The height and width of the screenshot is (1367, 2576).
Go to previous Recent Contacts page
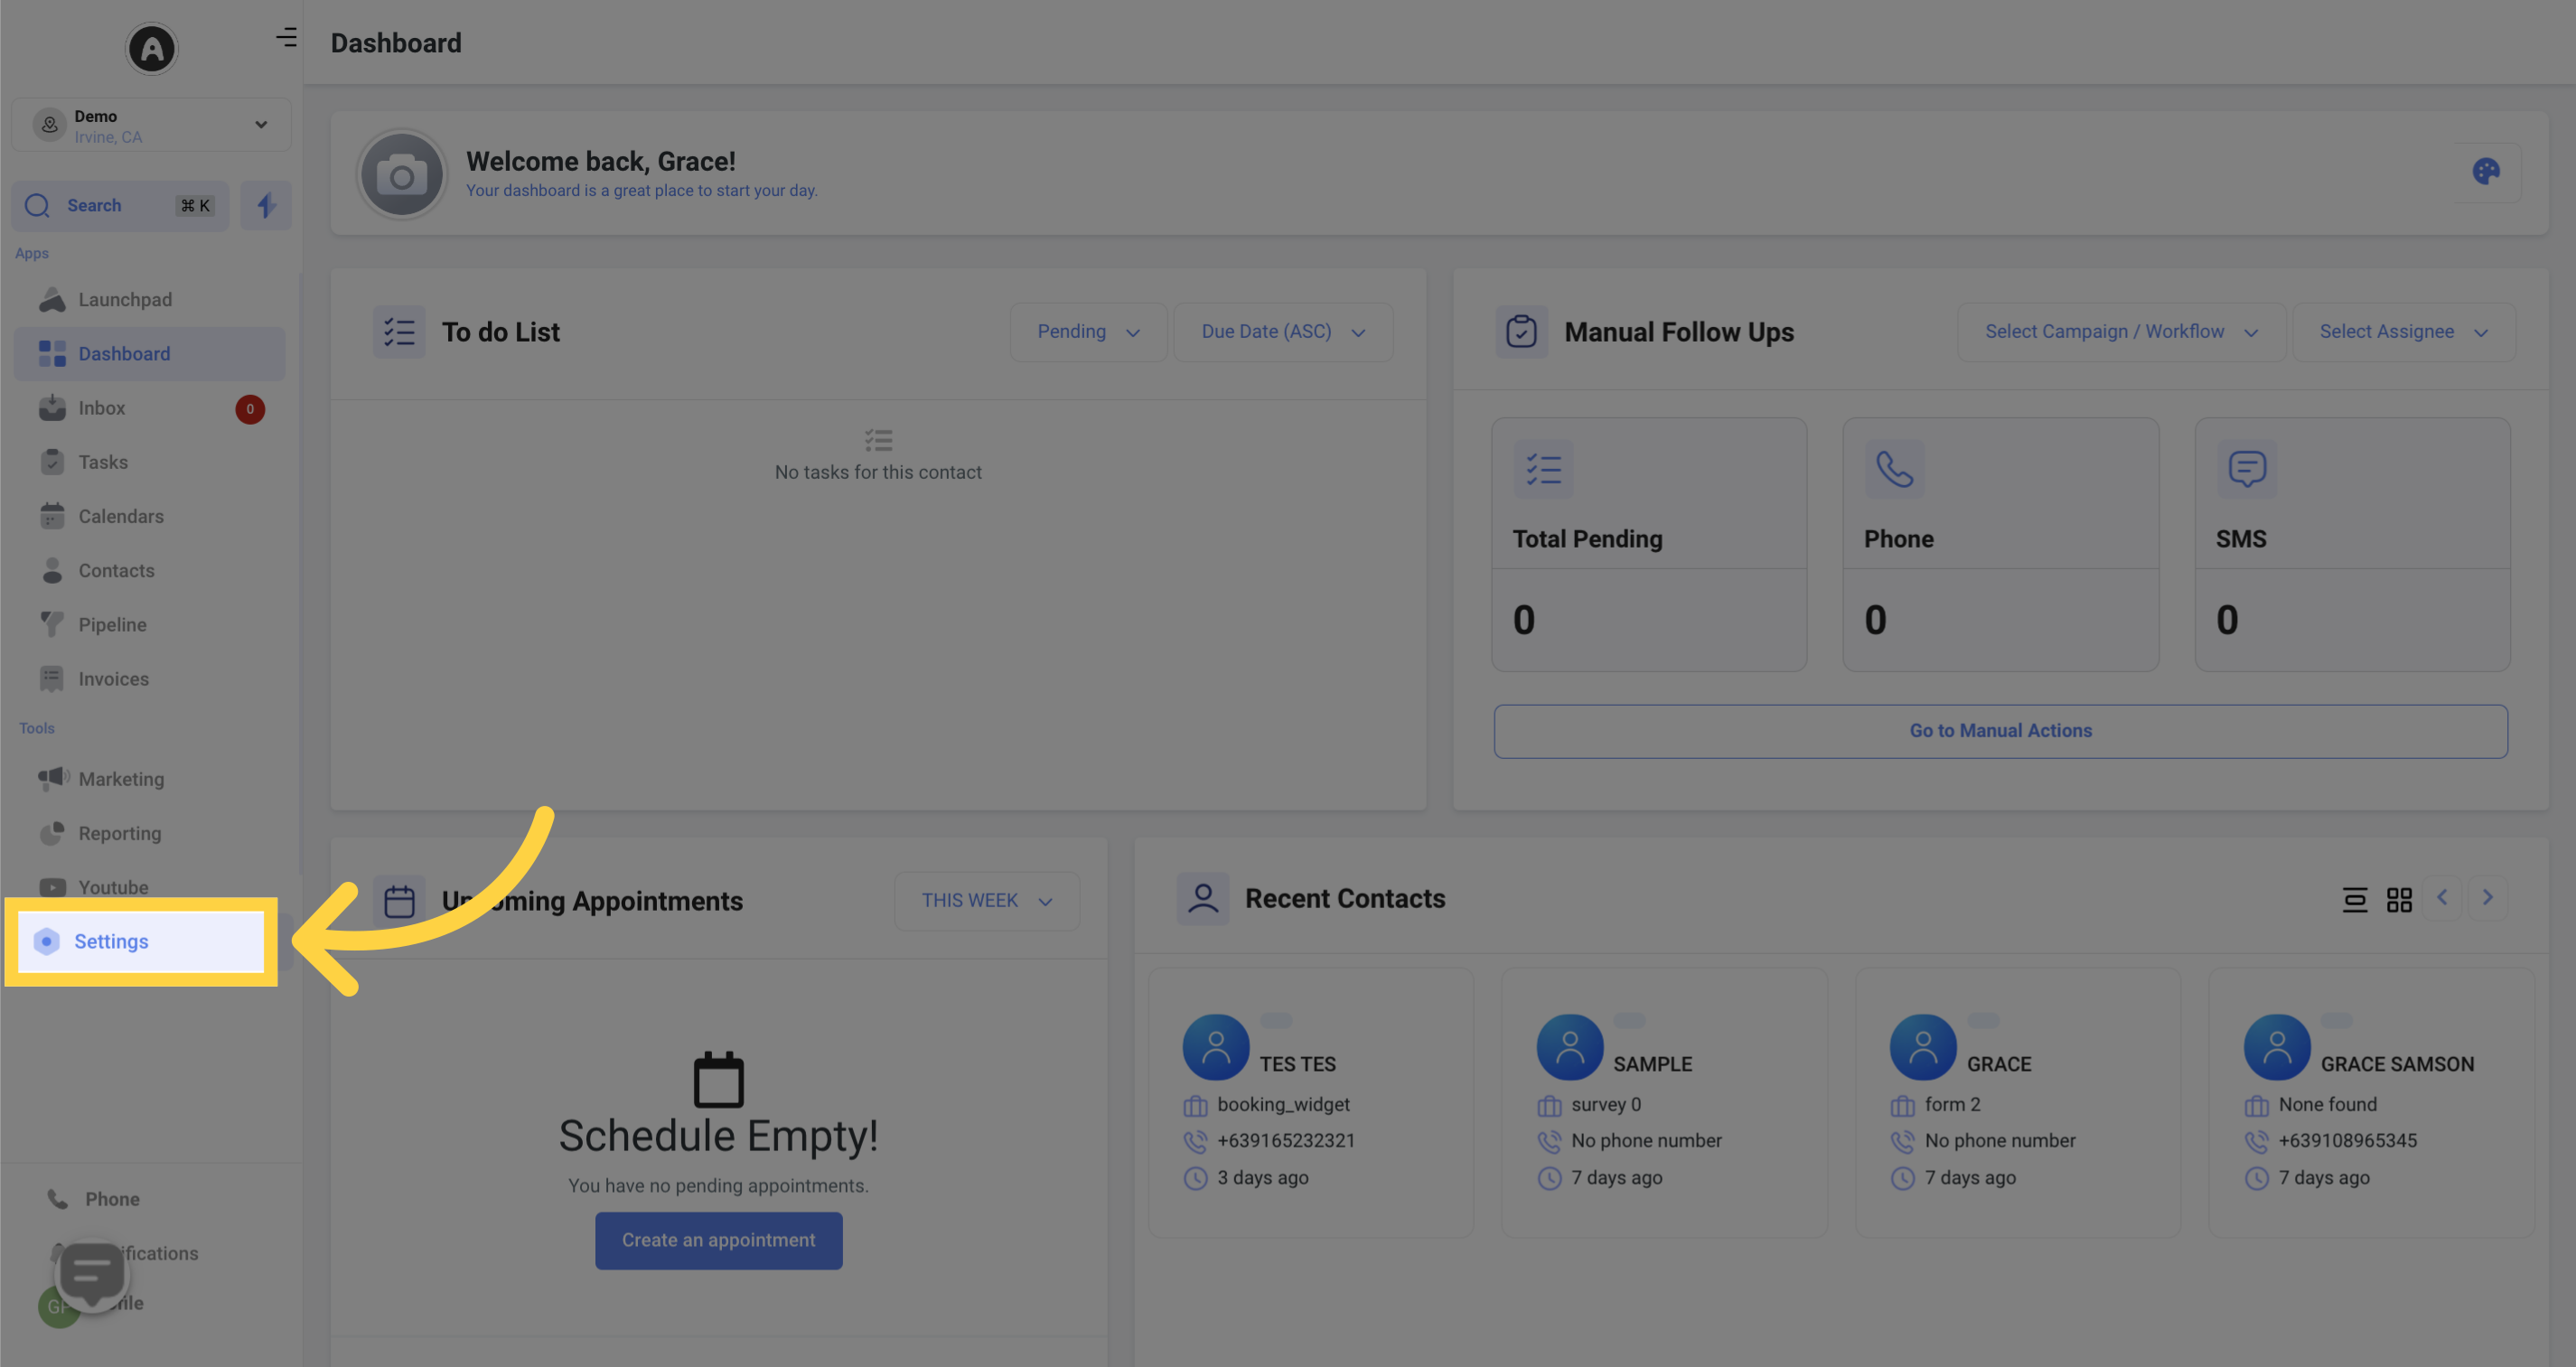tap(2442, 897)
